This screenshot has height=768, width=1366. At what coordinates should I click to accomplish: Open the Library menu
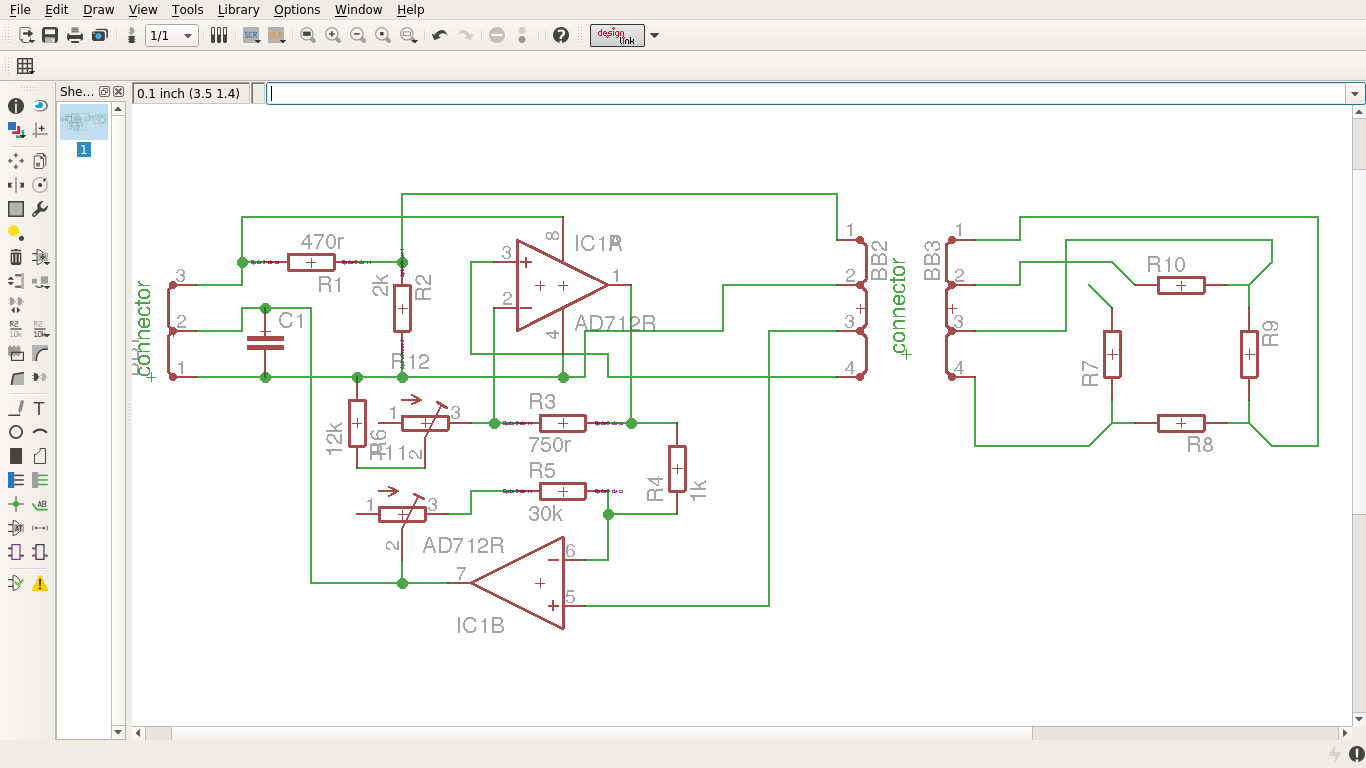click(x=238, y=9)
